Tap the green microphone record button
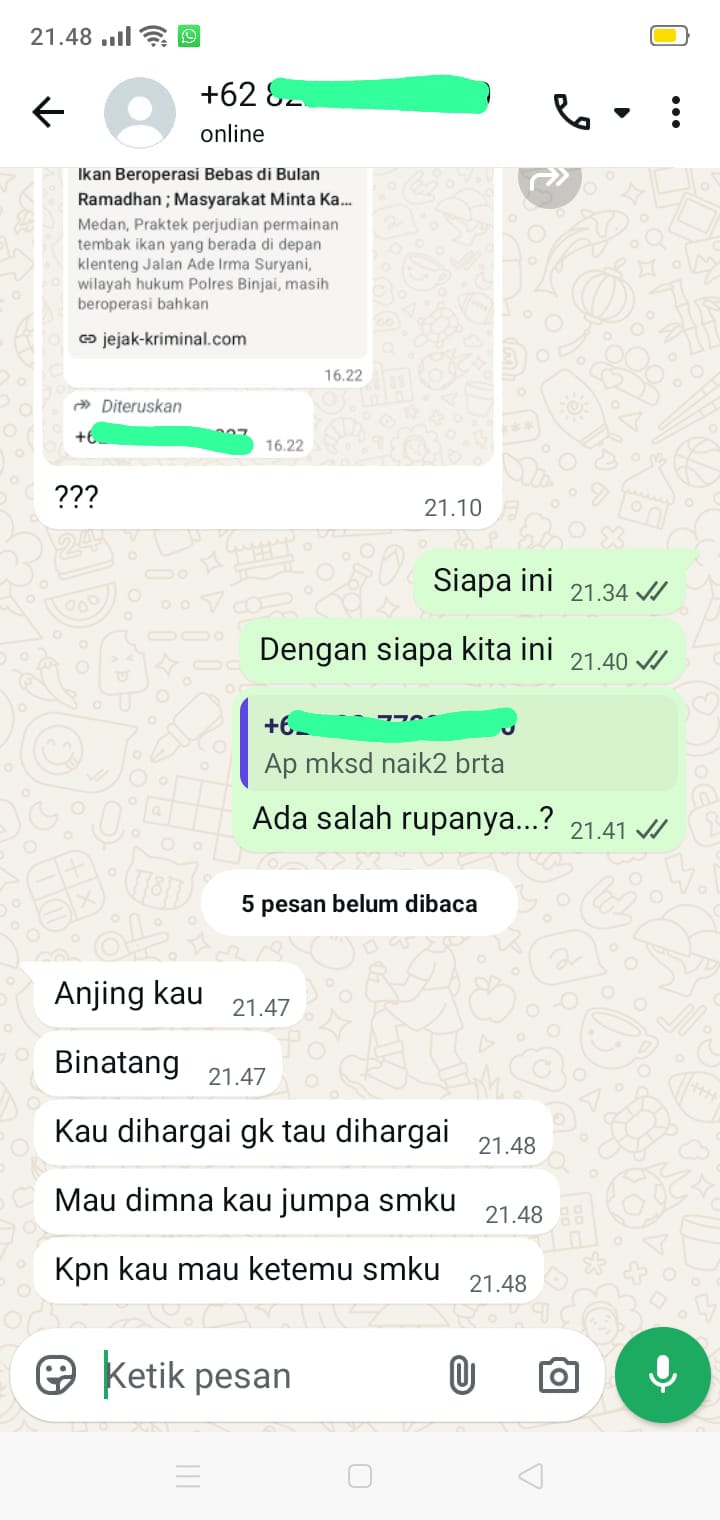 click(662, 1375)
